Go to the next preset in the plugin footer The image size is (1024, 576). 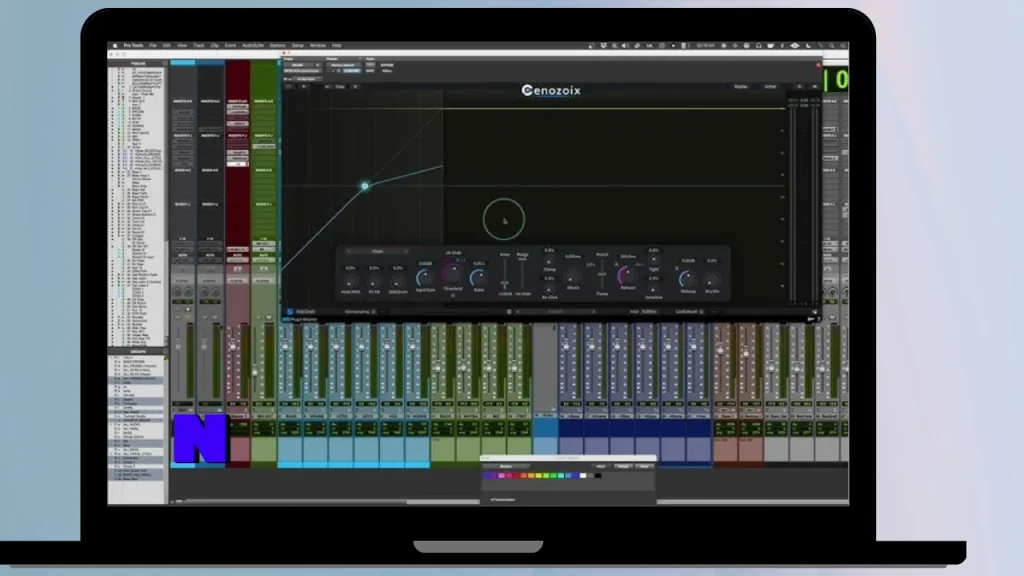click(x=594, y=312)
